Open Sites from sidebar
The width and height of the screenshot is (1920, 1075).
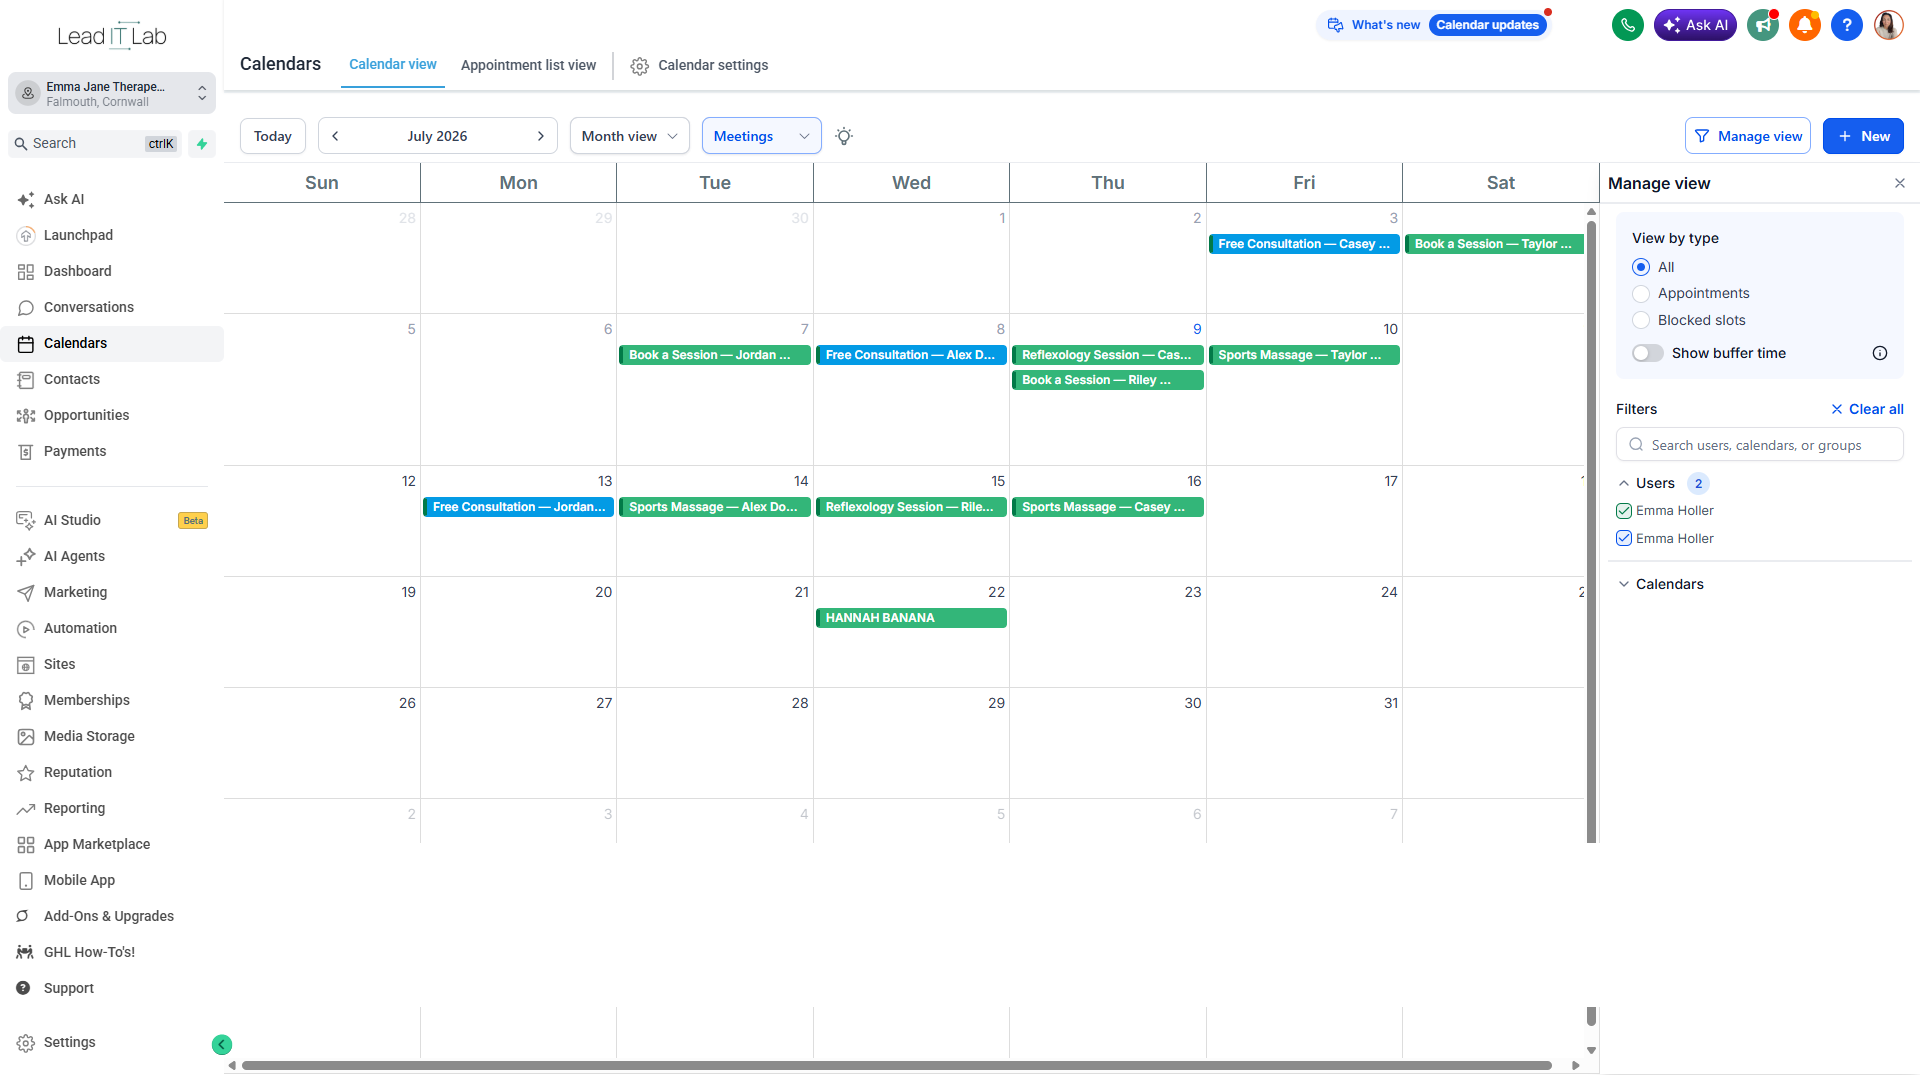tap(111, 664)
